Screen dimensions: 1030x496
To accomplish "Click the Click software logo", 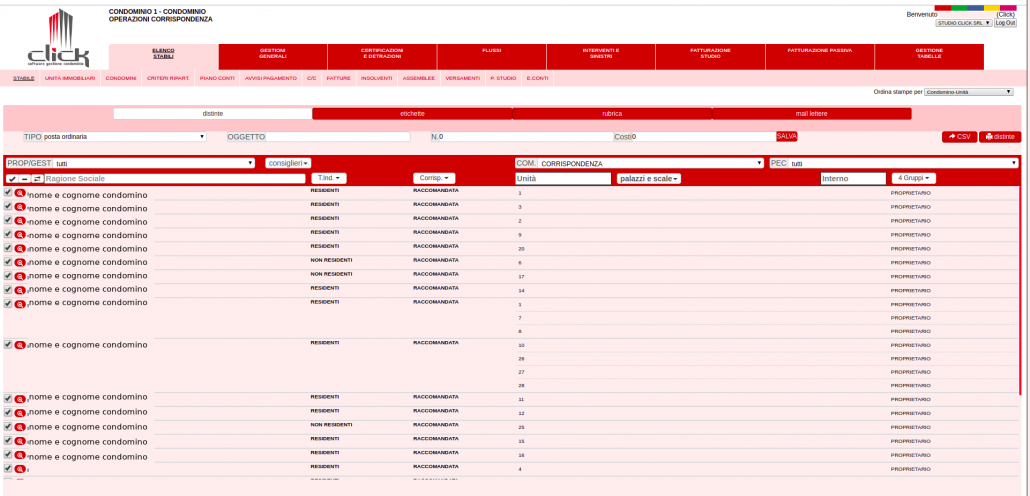I will click(58, 37).
